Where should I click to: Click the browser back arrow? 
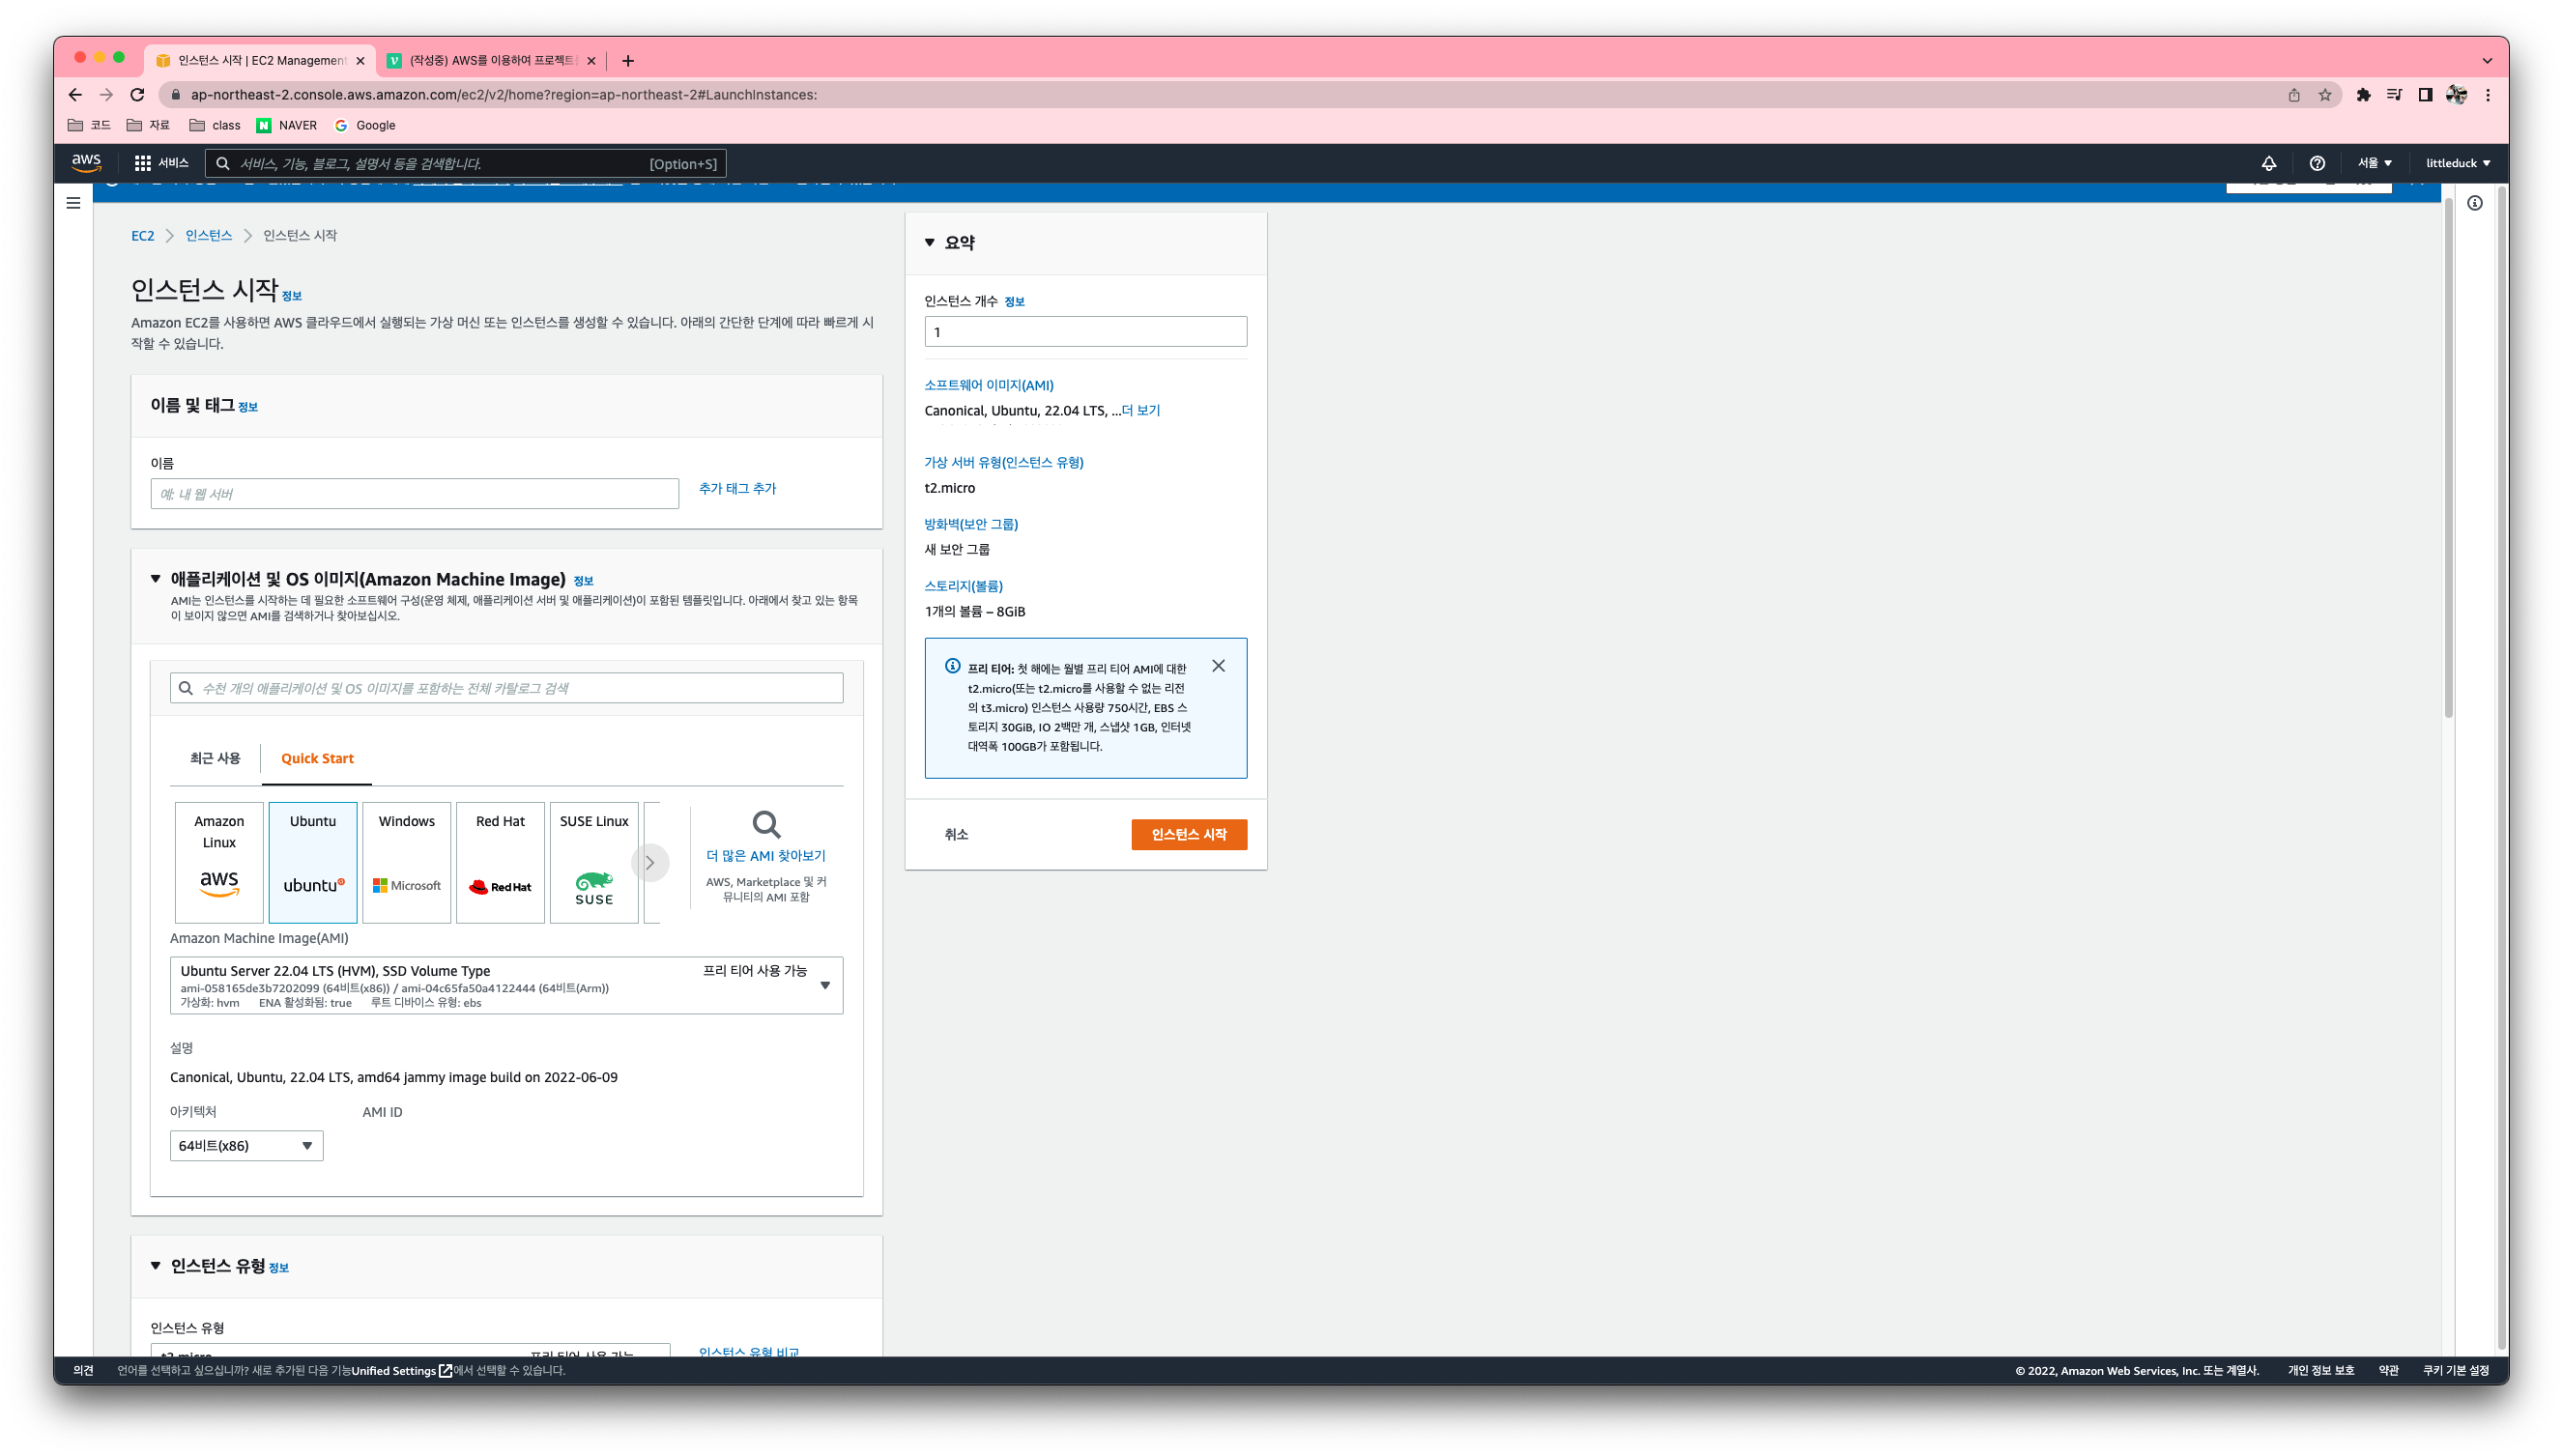[75, 95]
